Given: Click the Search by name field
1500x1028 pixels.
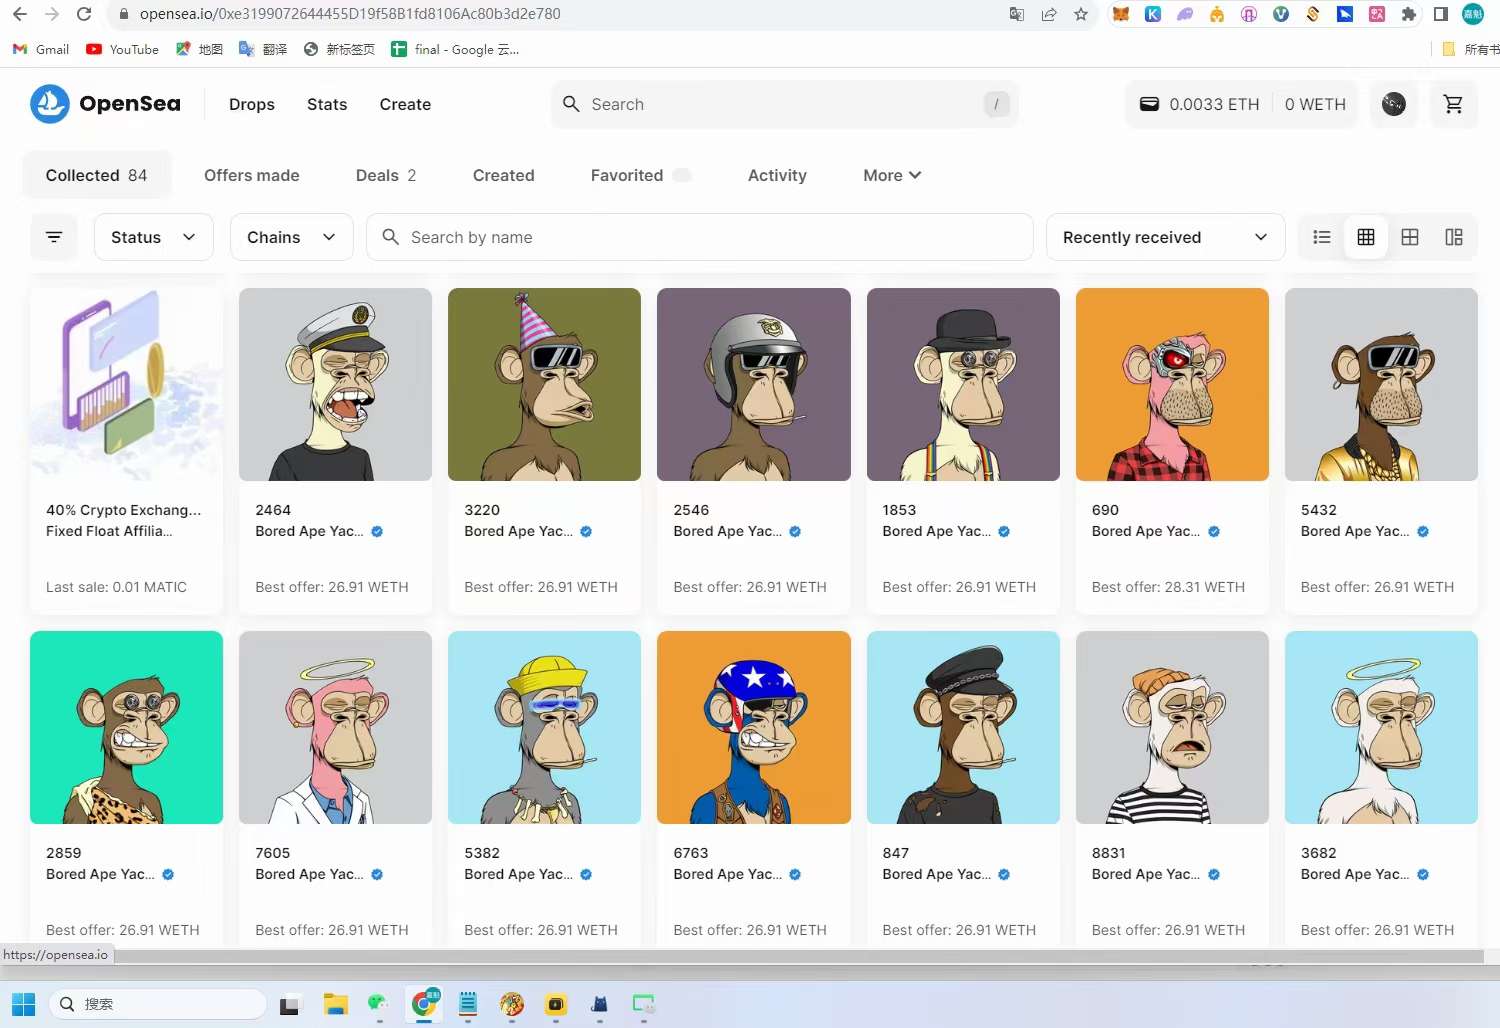Looking at the screenshot, I should point(700,237).
